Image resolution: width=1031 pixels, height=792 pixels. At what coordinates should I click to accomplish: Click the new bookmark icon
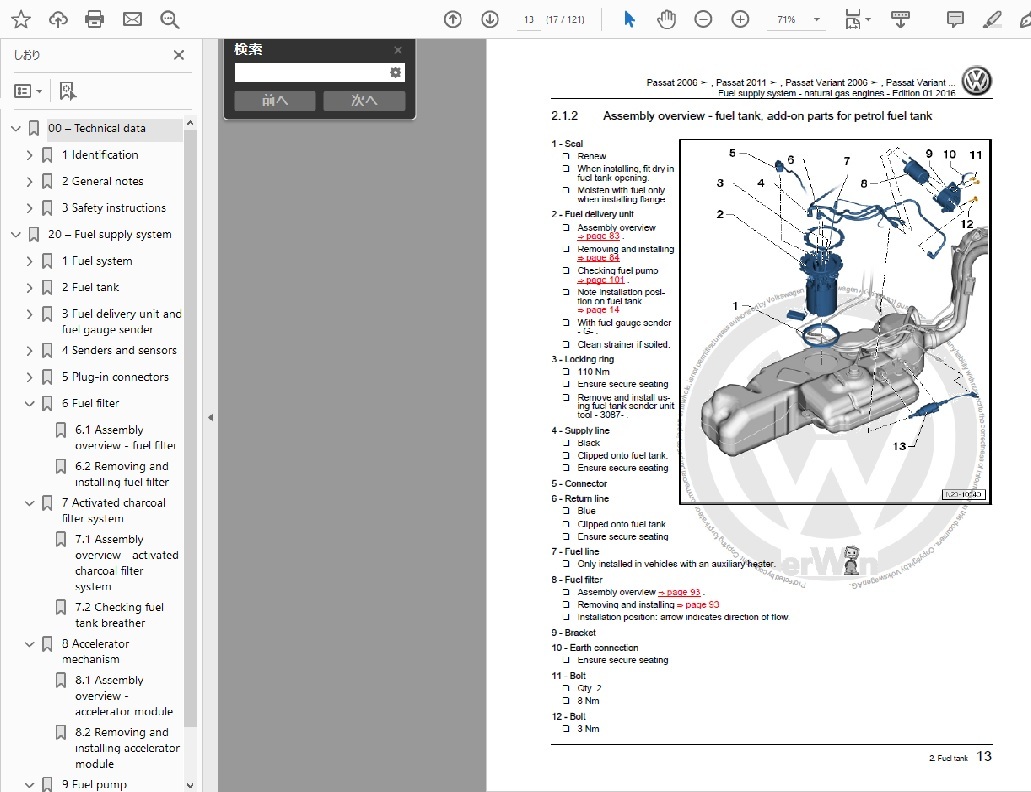coord(67,91)
